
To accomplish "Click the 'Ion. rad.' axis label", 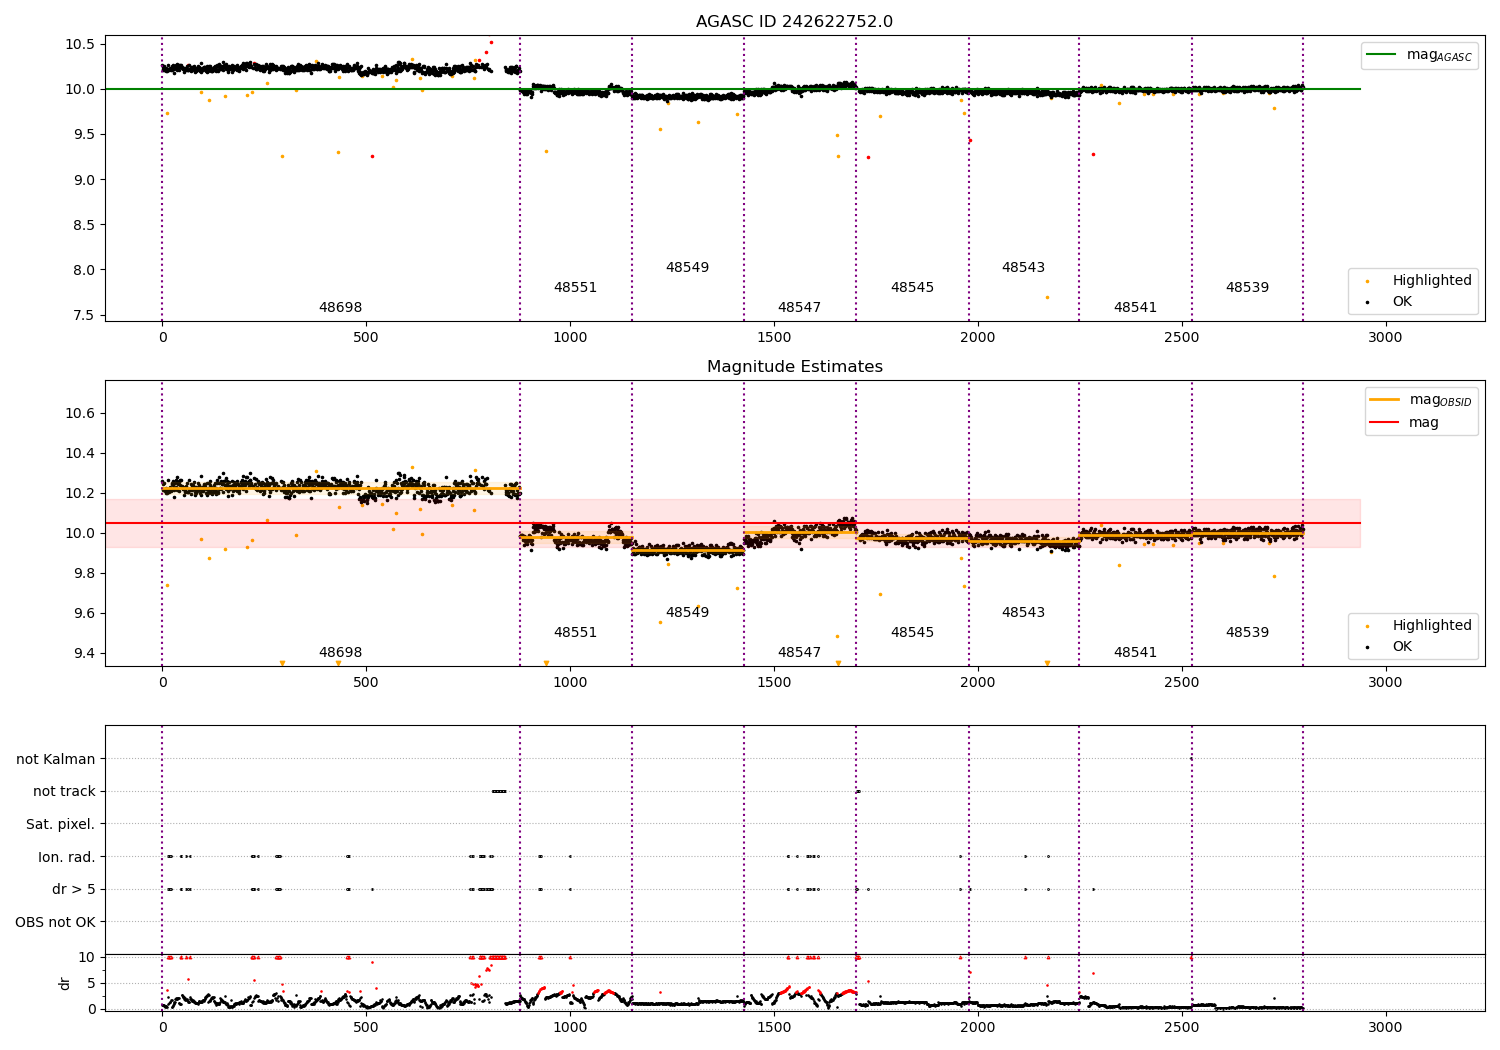I will (67, 857).
